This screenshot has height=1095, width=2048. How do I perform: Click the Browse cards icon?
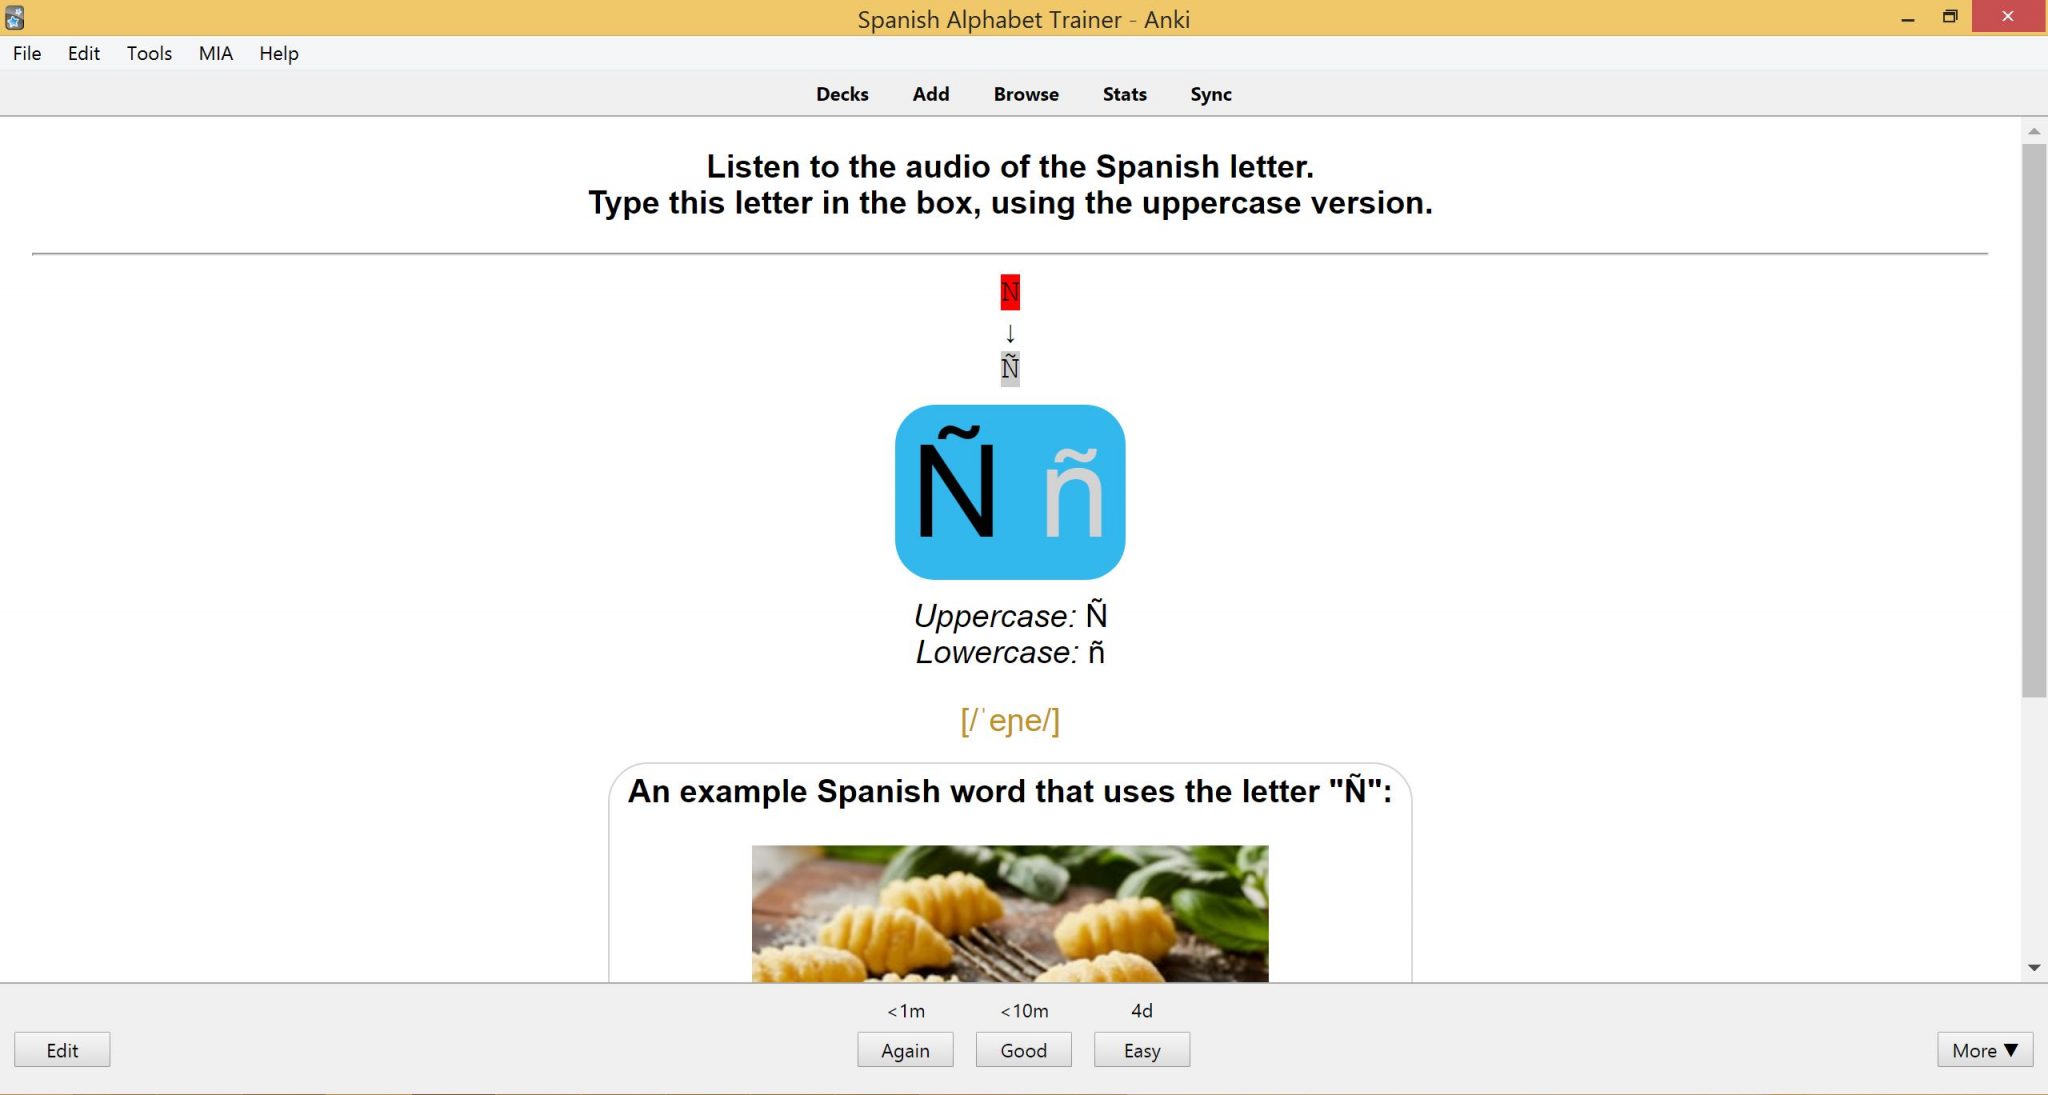click(1025, 94)
